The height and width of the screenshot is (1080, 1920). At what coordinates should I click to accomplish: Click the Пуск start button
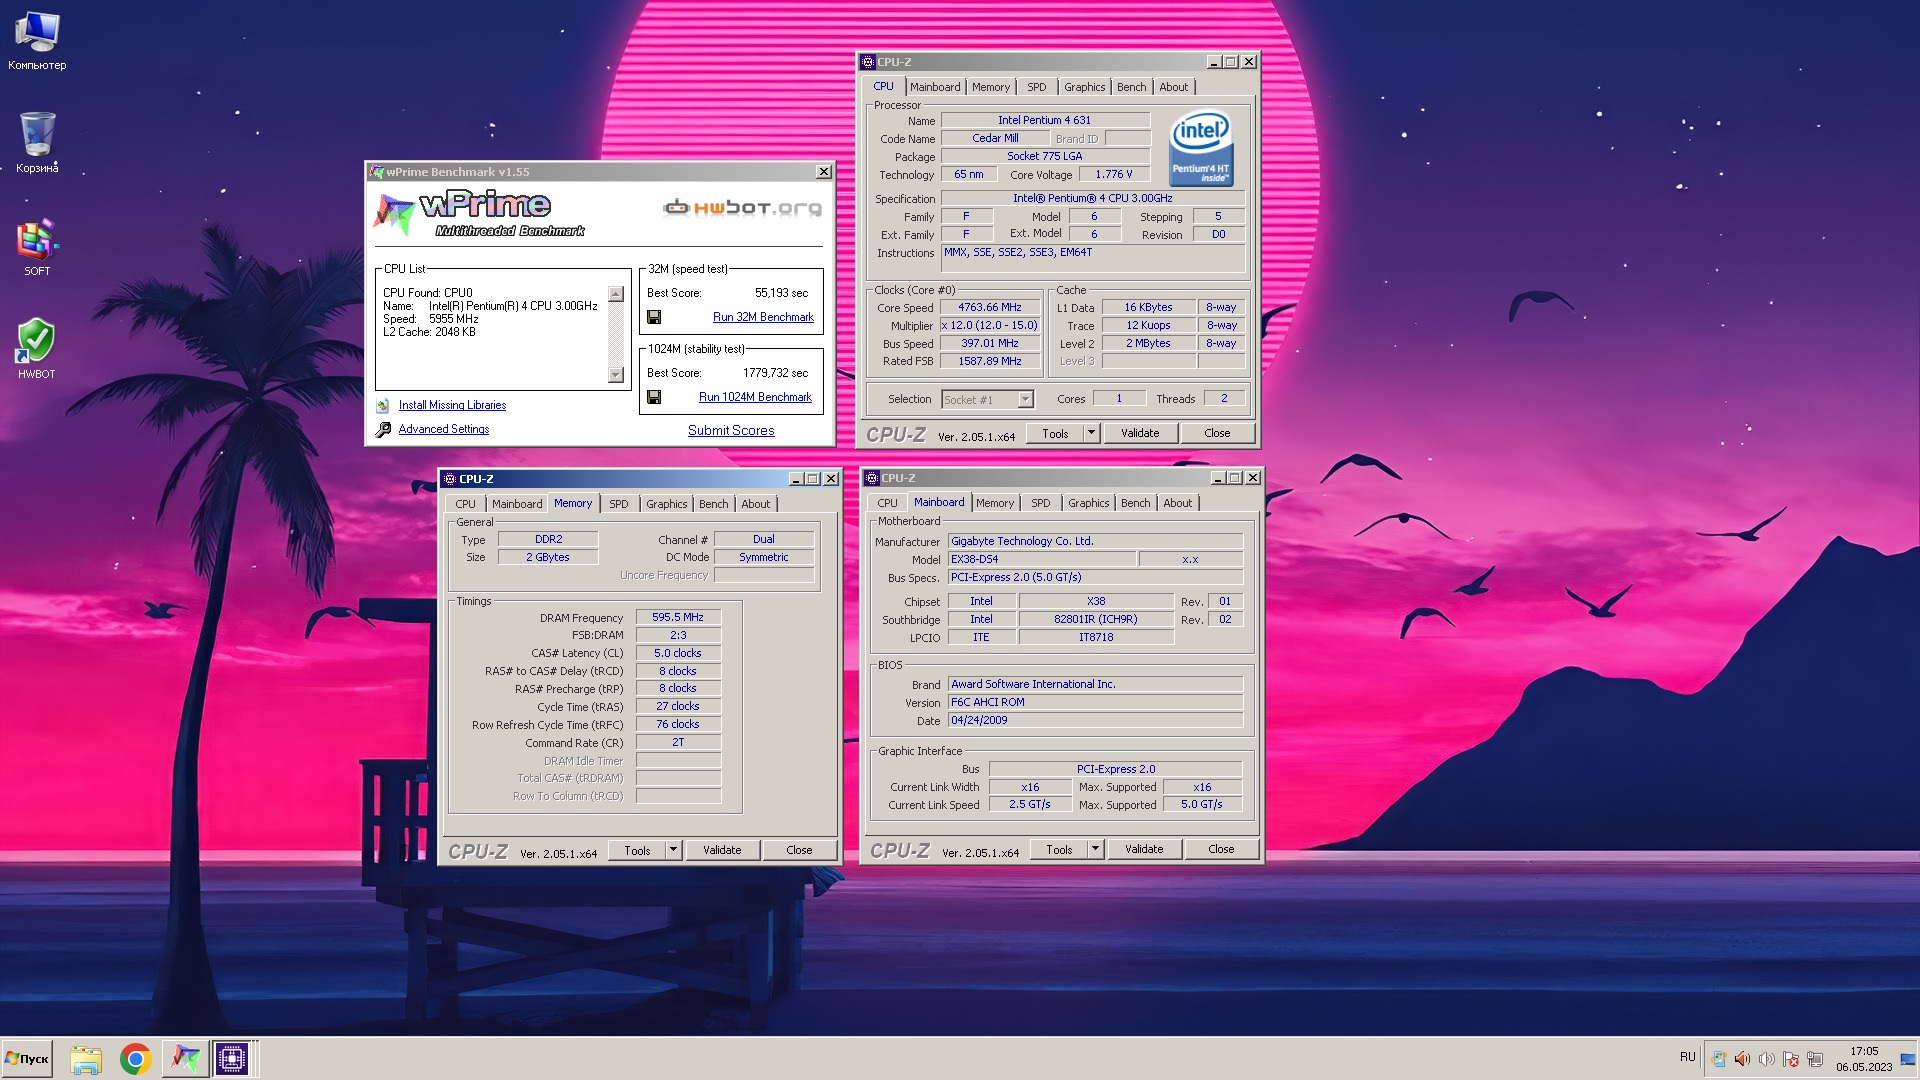(27, 1059)
